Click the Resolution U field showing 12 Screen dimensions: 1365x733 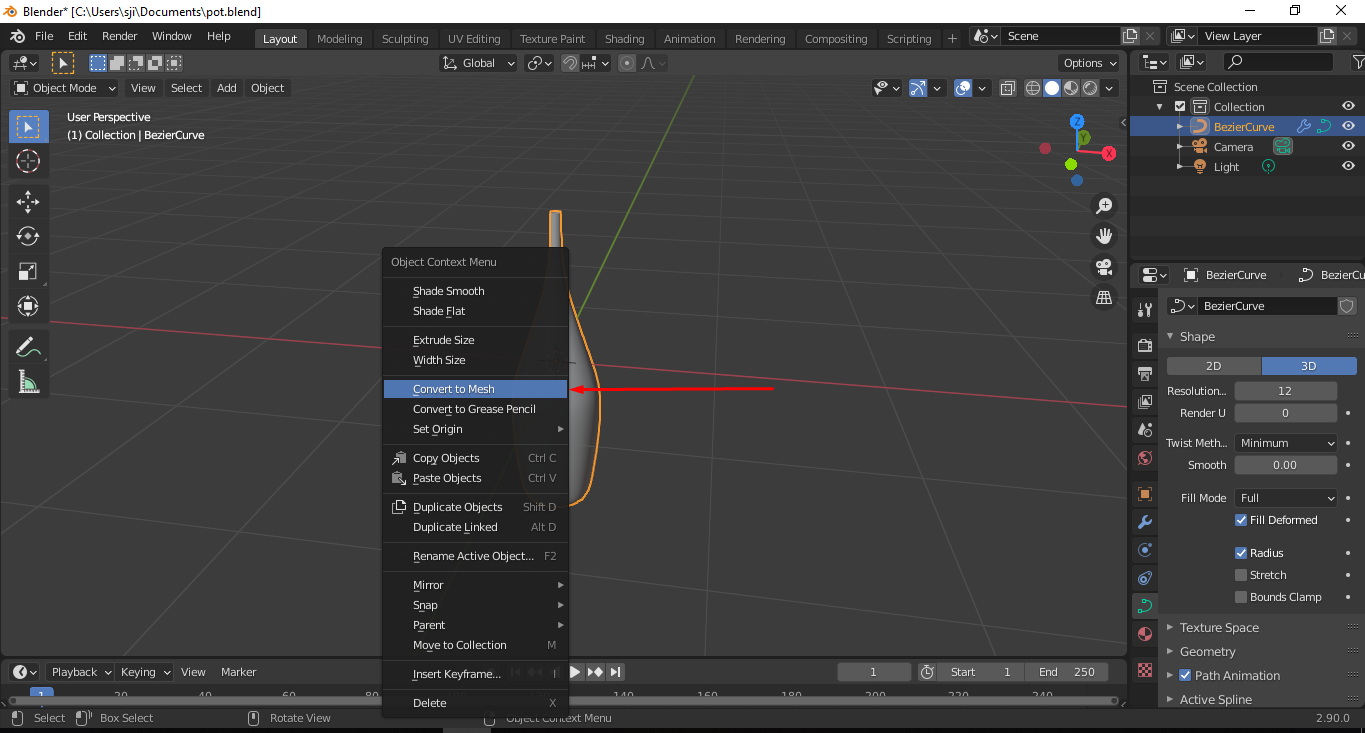pos(1285,390)
